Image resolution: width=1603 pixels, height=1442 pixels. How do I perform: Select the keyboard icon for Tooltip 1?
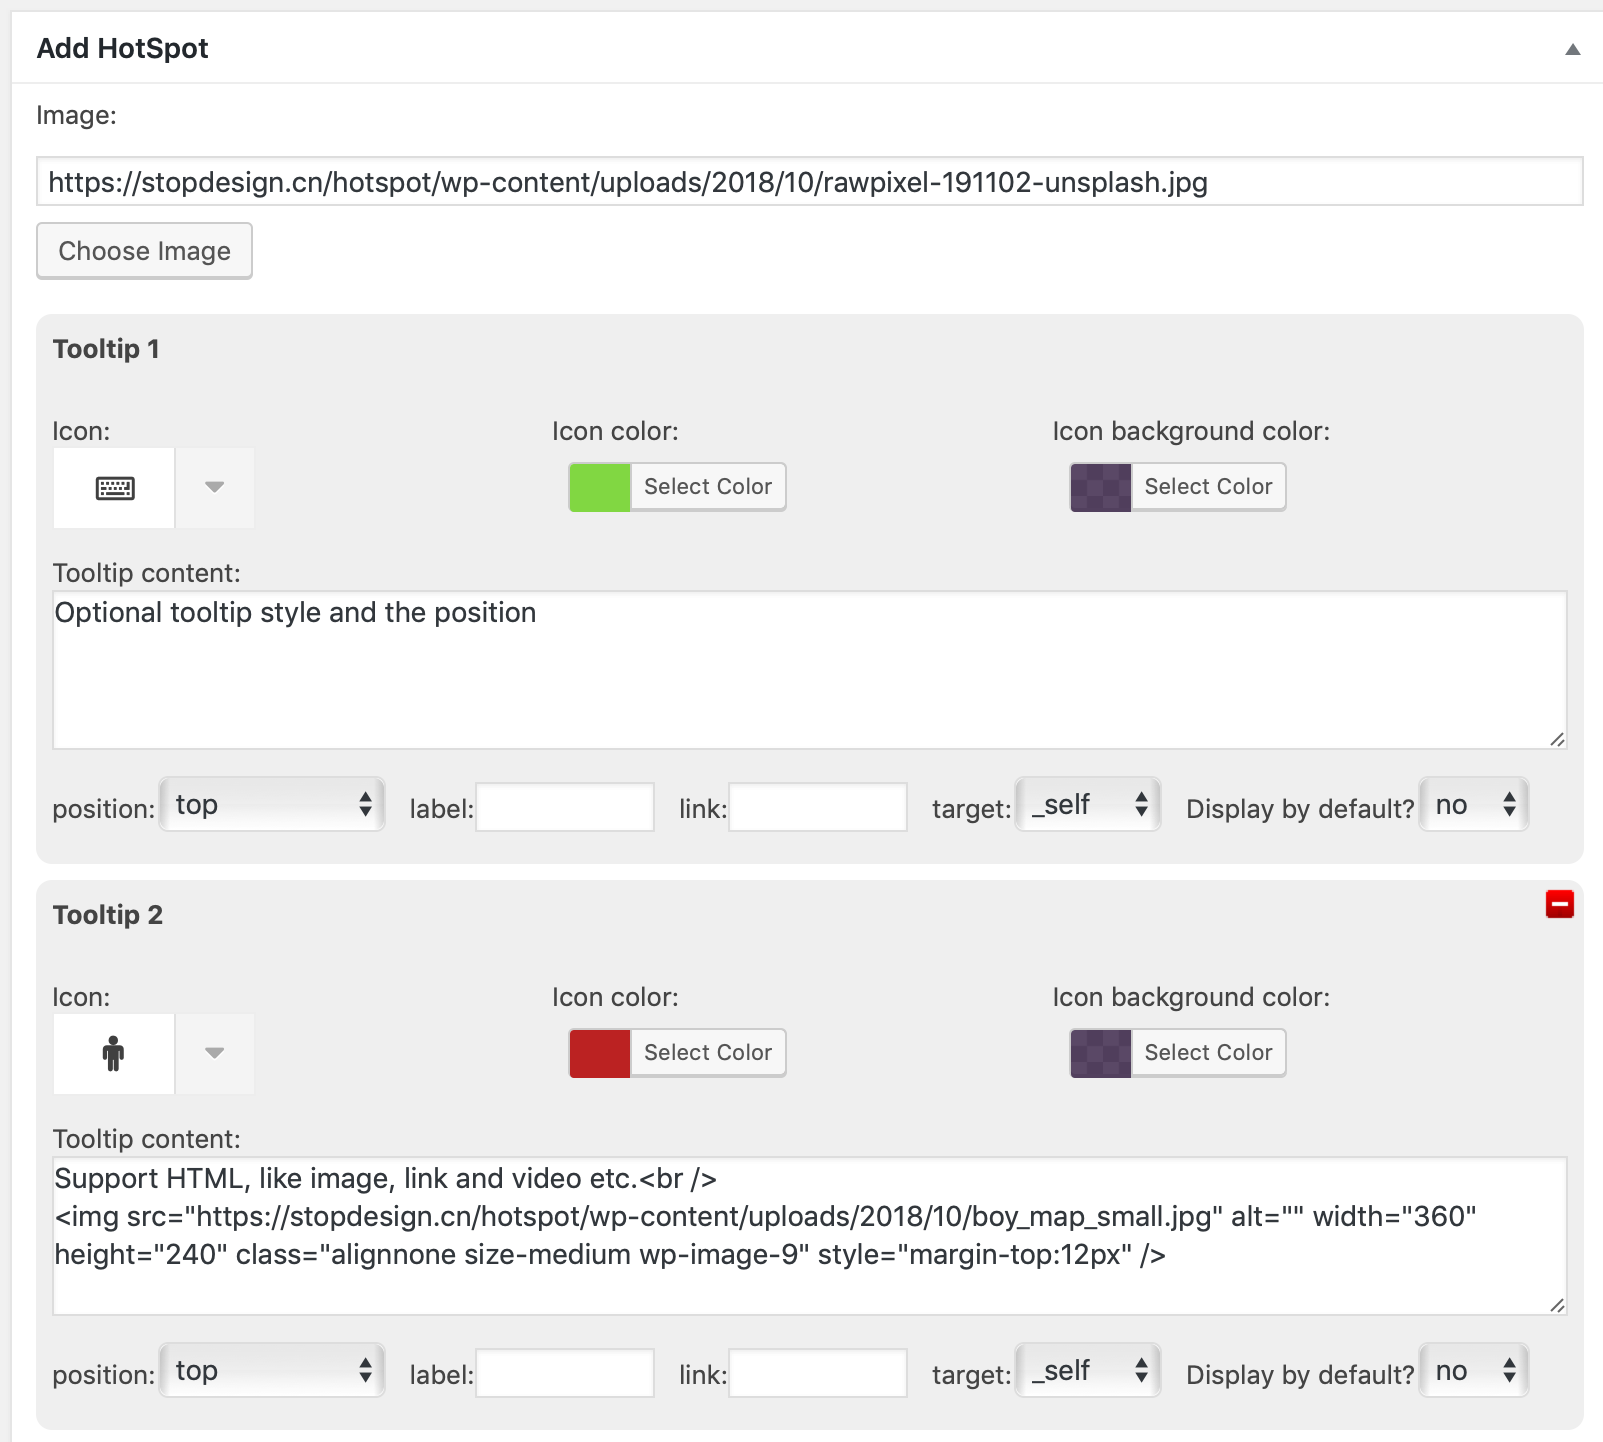(114, 487)
